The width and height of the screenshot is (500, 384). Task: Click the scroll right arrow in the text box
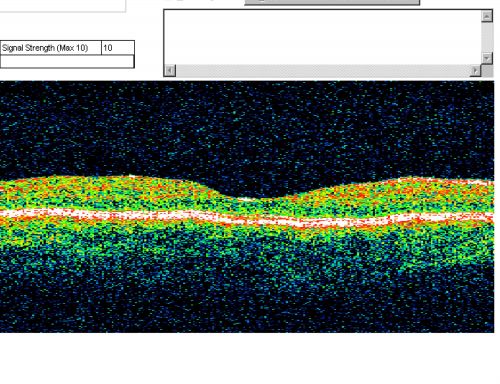point(475,71)
